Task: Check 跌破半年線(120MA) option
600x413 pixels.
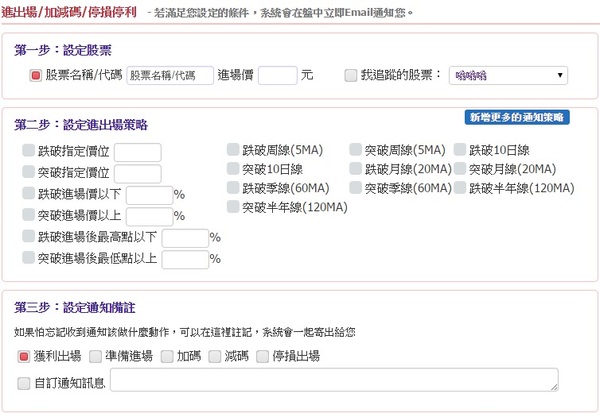Action: tap(460, 188)
